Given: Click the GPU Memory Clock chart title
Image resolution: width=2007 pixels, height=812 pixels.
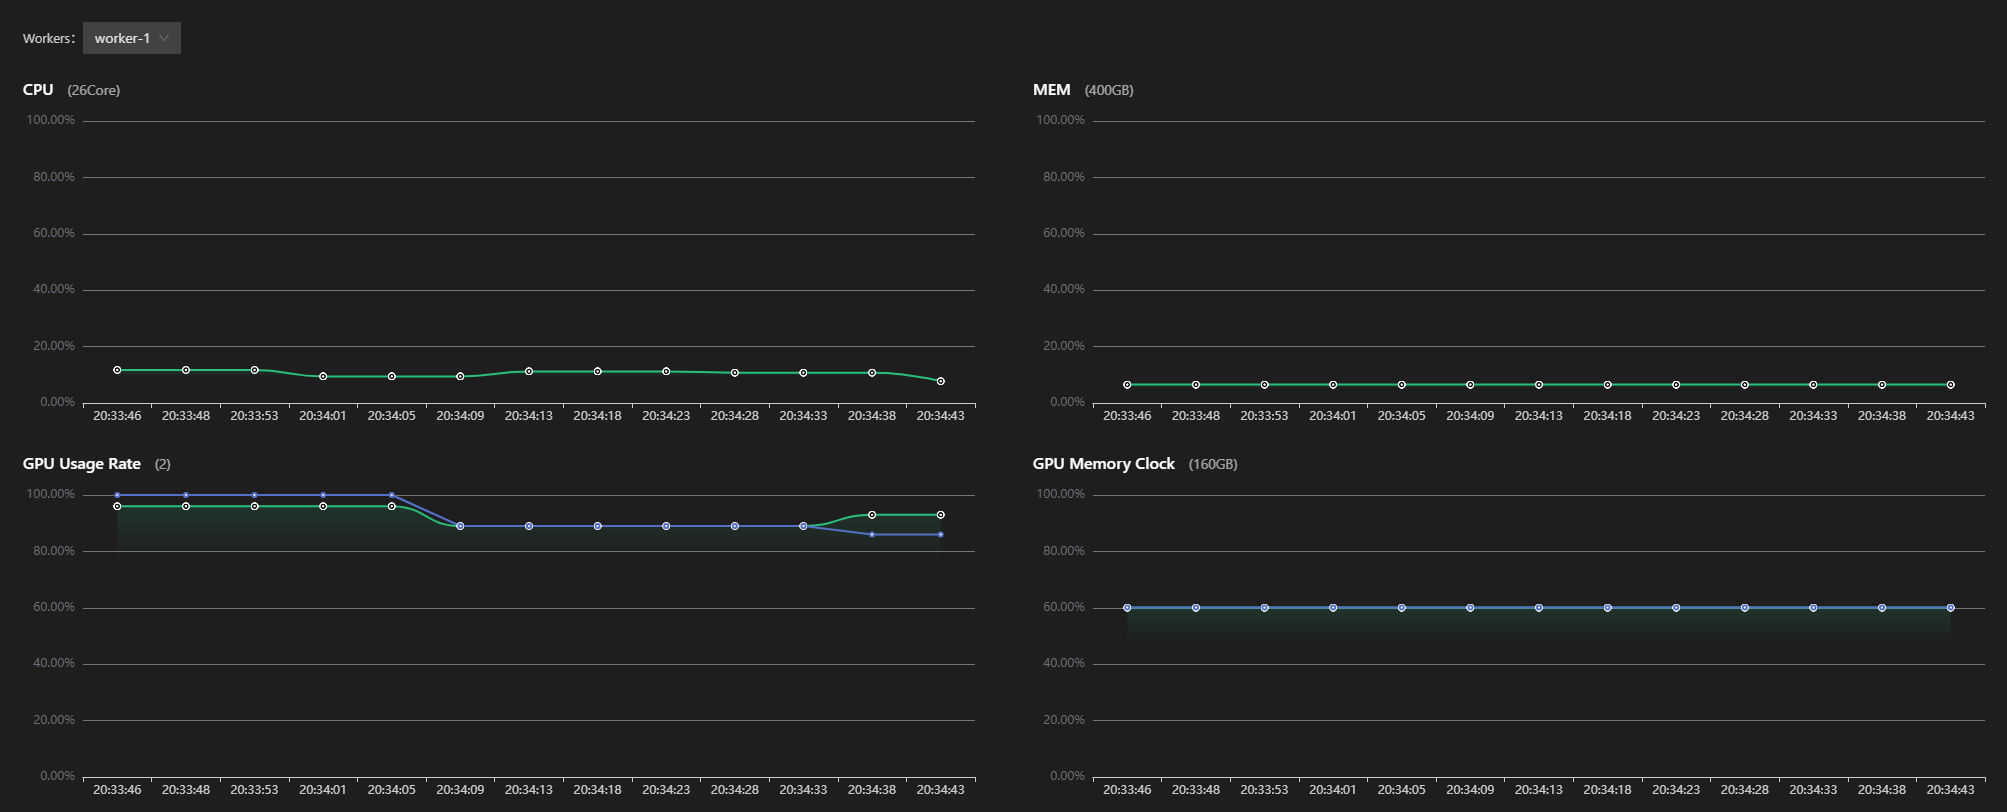Looking at the screenshot, I should tap(1103, 464).
